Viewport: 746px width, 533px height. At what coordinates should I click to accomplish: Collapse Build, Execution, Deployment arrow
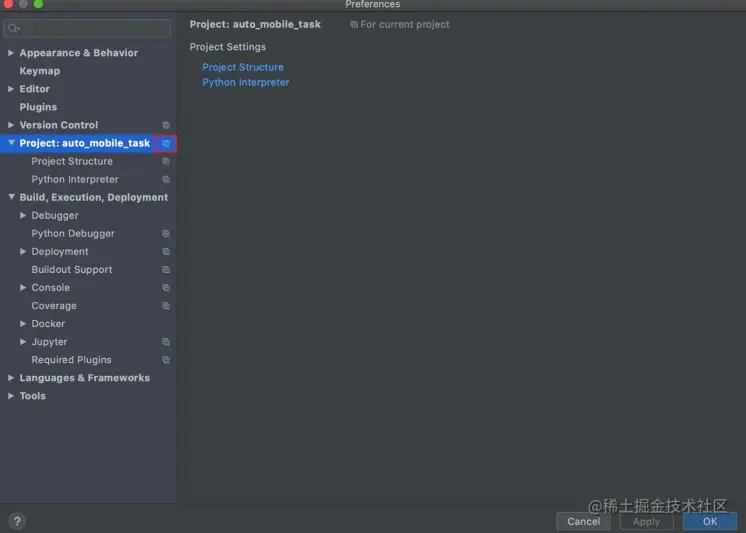click(11, 197)
